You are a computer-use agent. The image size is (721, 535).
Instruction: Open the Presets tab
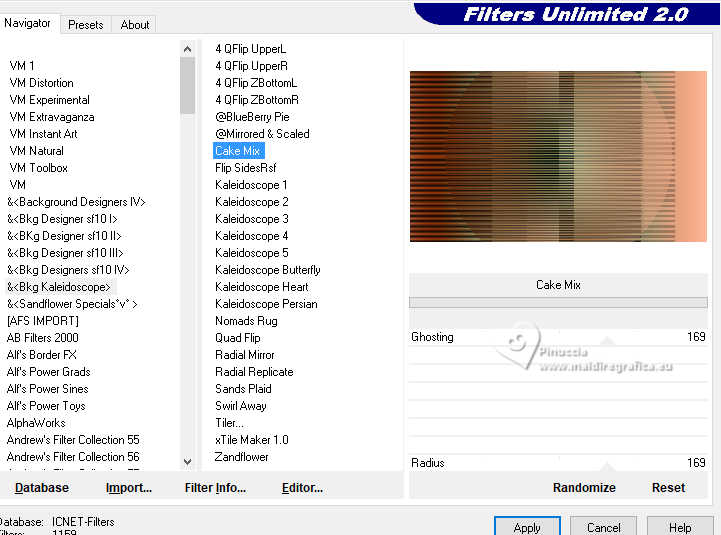coord(86,25)
